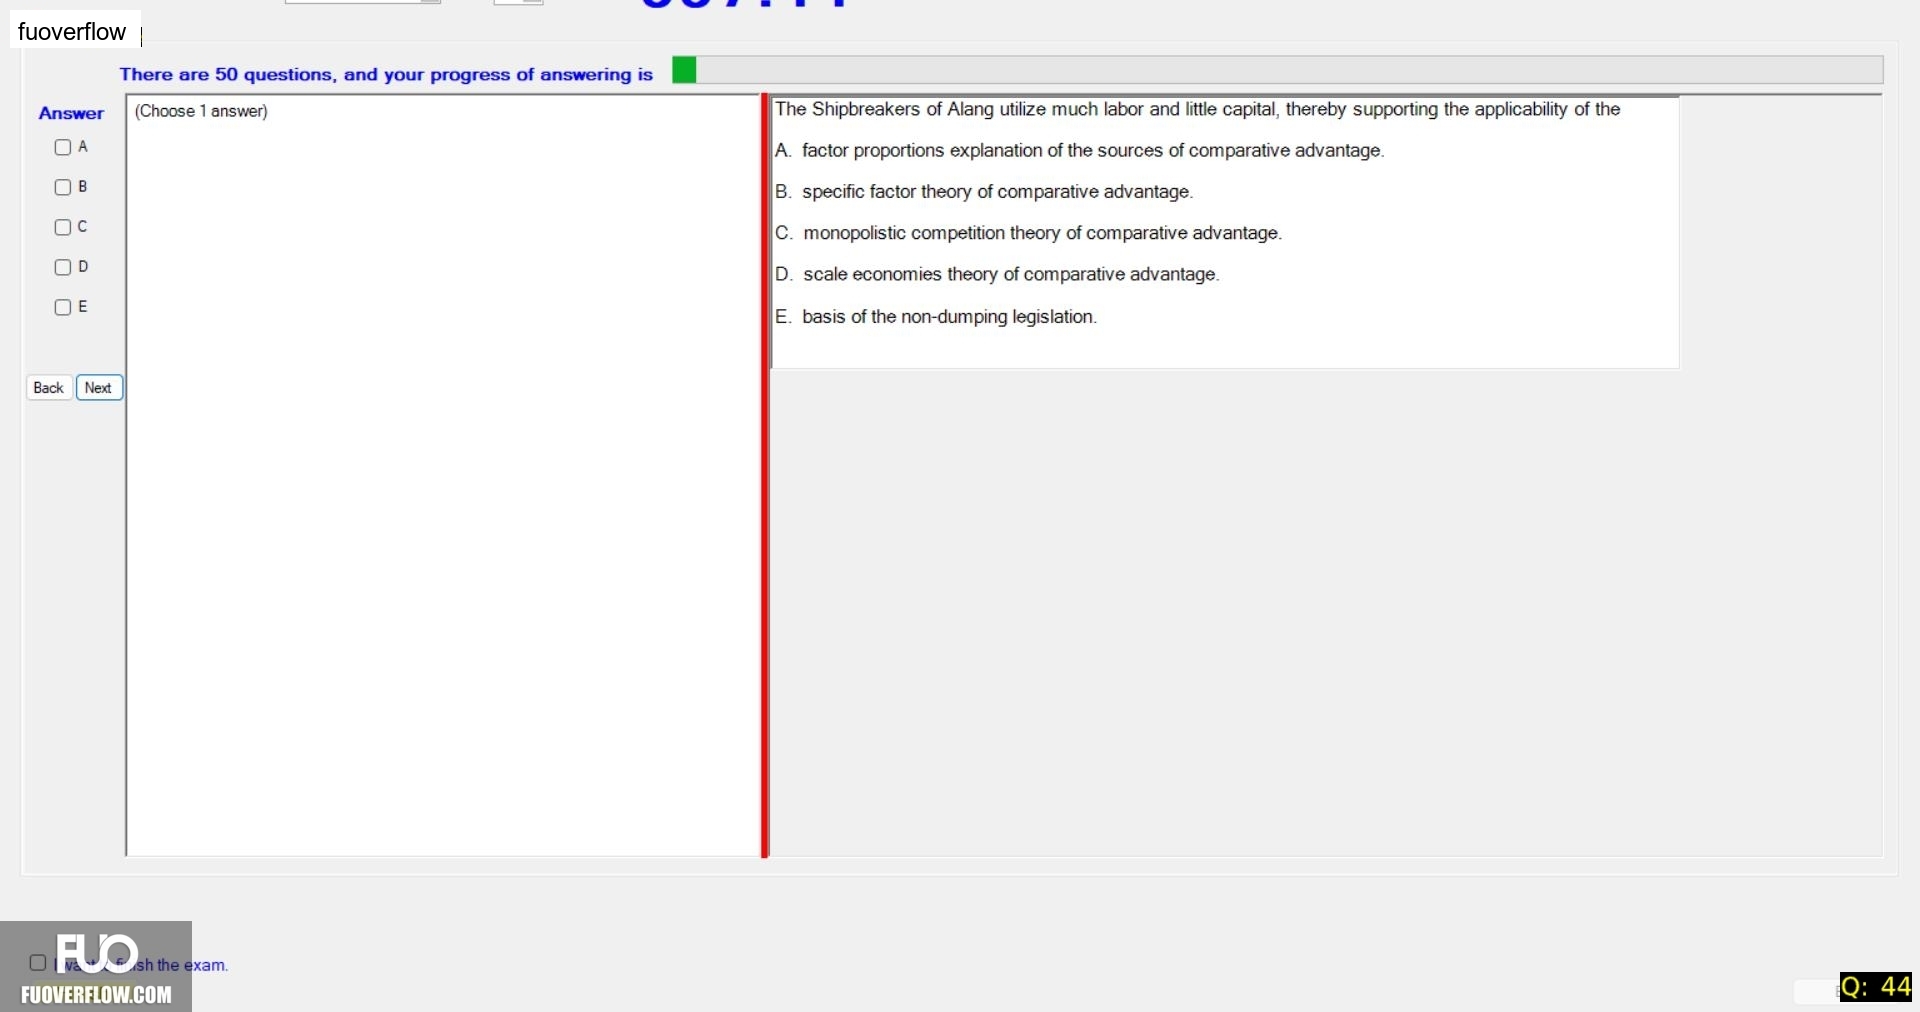Click the red vertical splitter bar
This screenshot has width=1920, height=1012.
click(x=765, y=476)
